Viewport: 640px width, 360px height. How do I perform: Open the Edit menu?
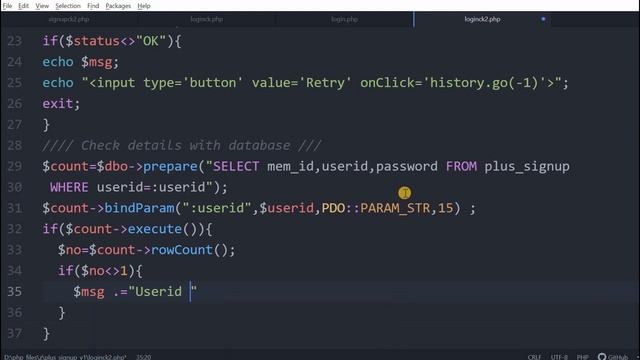pos(23,6)
